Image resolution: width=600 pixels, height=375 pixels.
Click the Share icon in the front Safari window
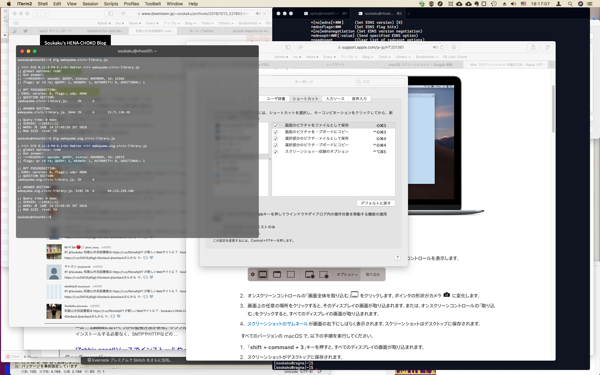[x=533, y=47]
